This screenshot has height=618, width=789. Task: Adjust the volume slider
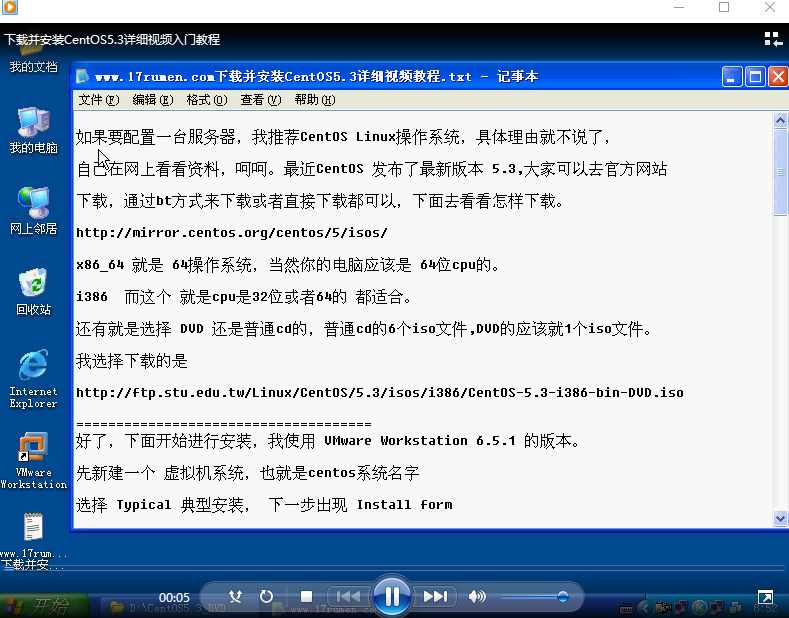point(535,597)
